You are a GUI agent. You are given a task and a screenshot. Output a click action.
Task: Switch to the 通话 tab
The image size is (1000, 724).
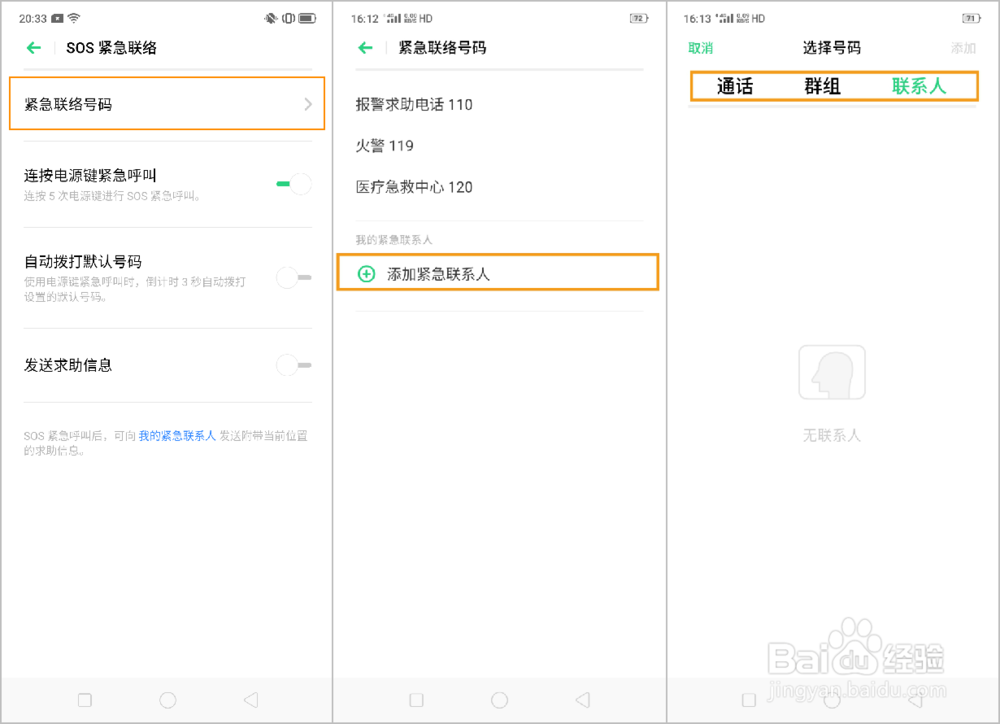click(735, 86)
